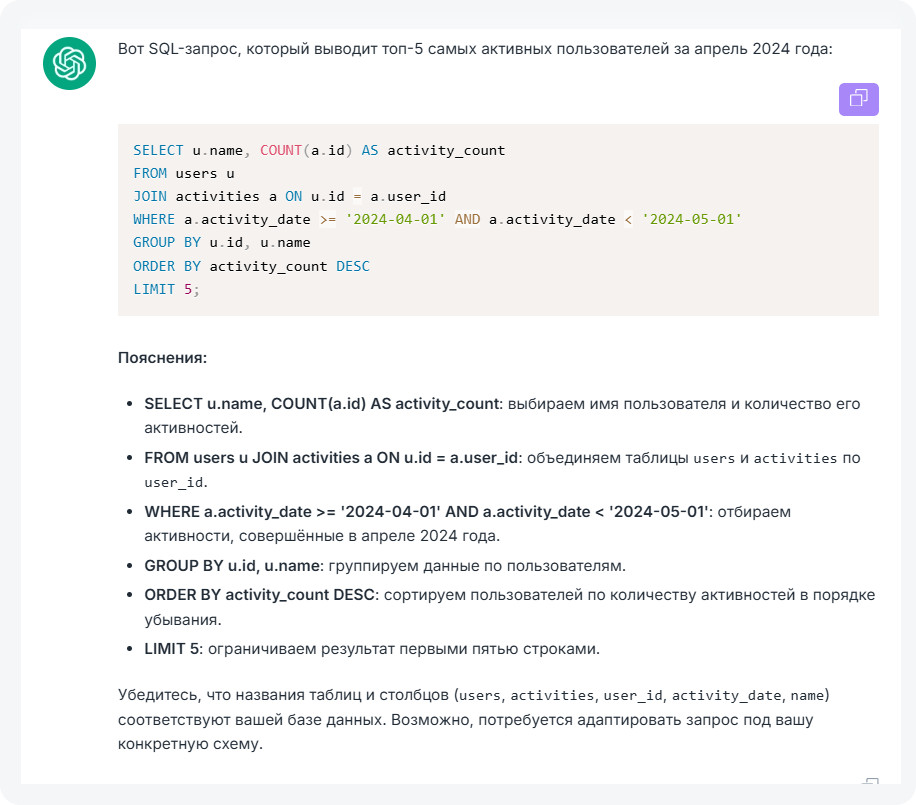Click 'LIMIT 5;' in the code block
This screenshot has height=805, width=916.
tap(166, 288)
